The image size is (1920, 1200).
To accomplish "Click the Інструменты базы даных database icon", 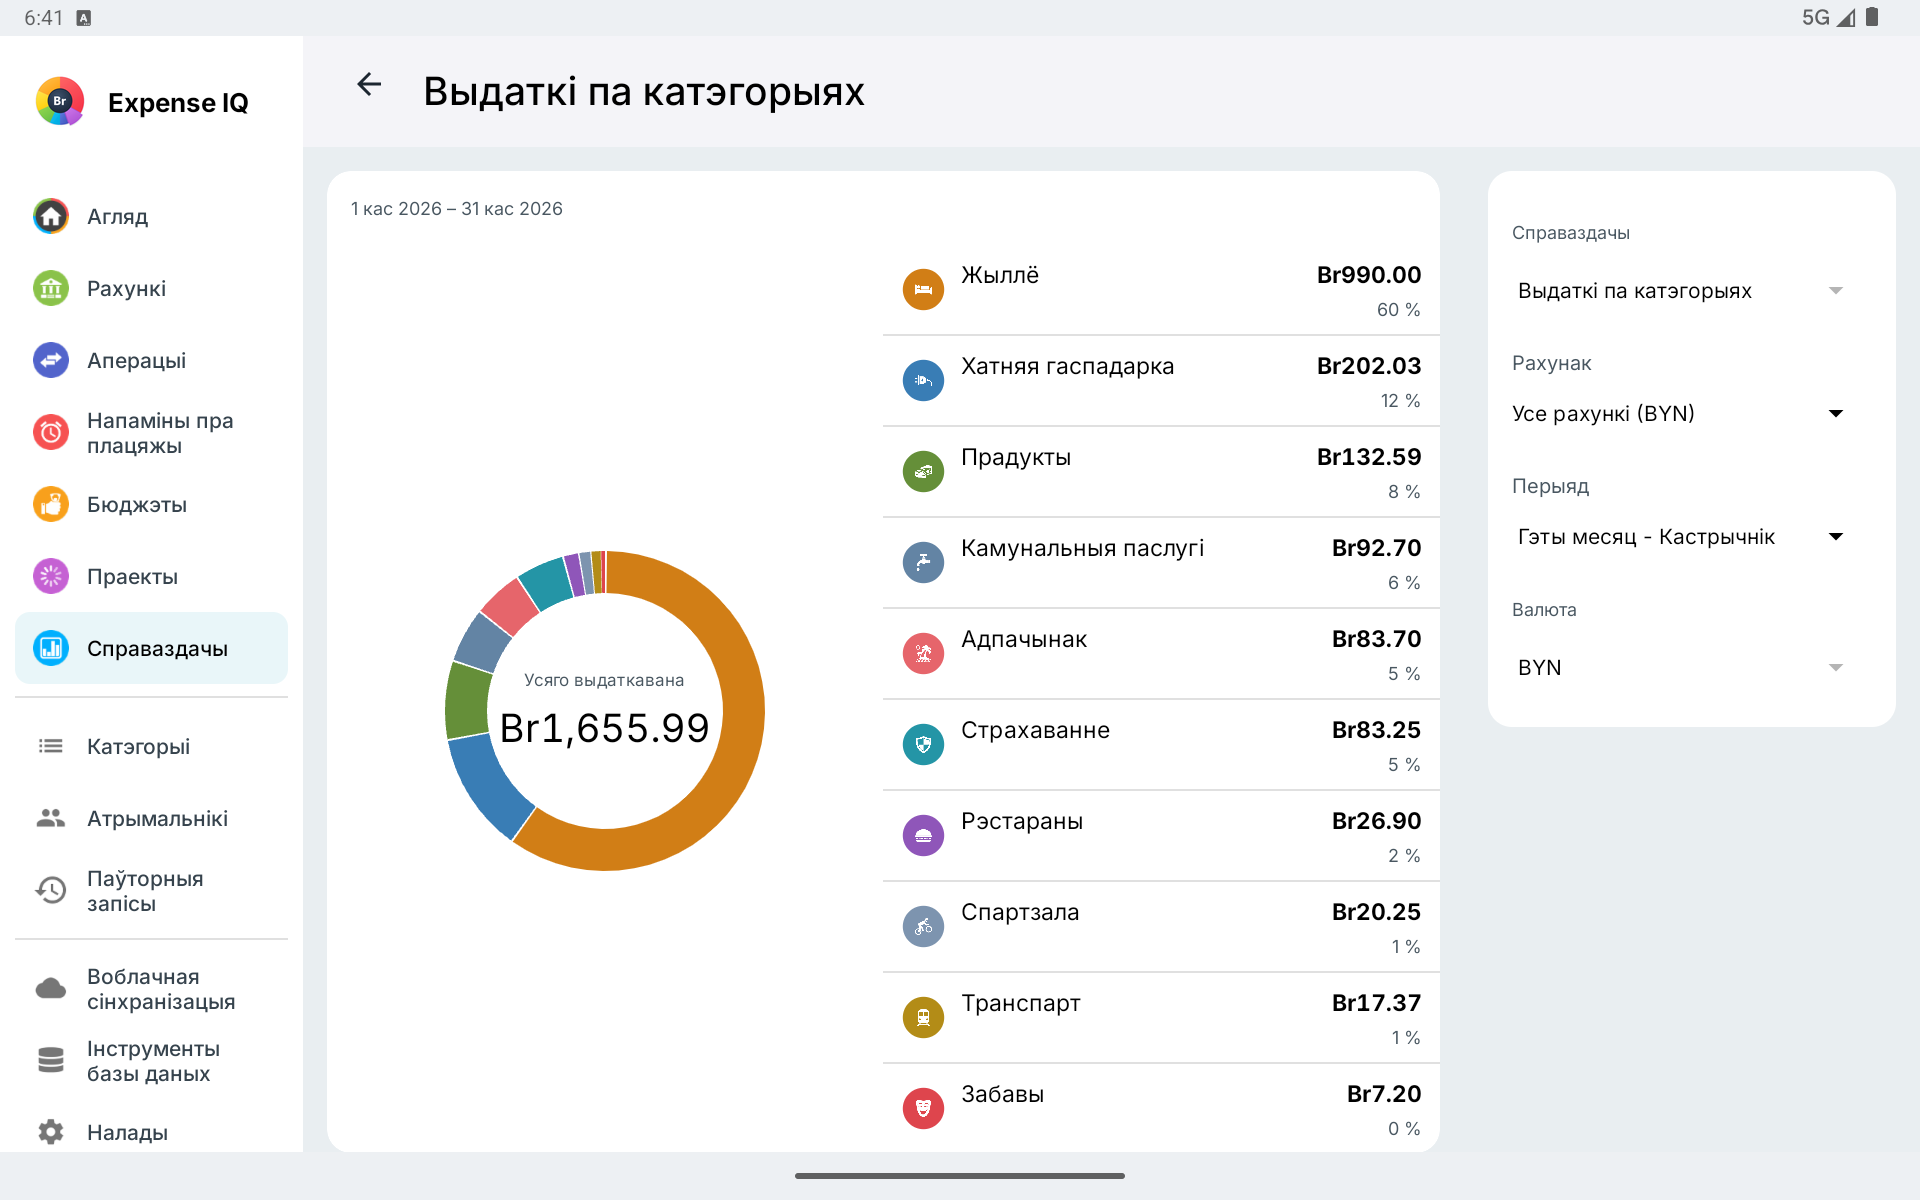I will (51, 1060).
